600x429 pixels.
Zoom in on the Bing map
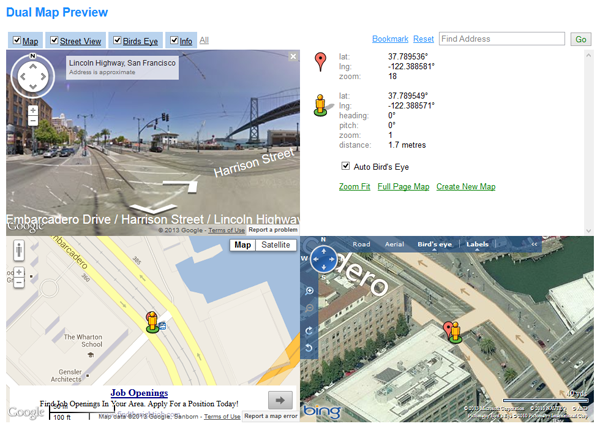[x=309, y=291]
